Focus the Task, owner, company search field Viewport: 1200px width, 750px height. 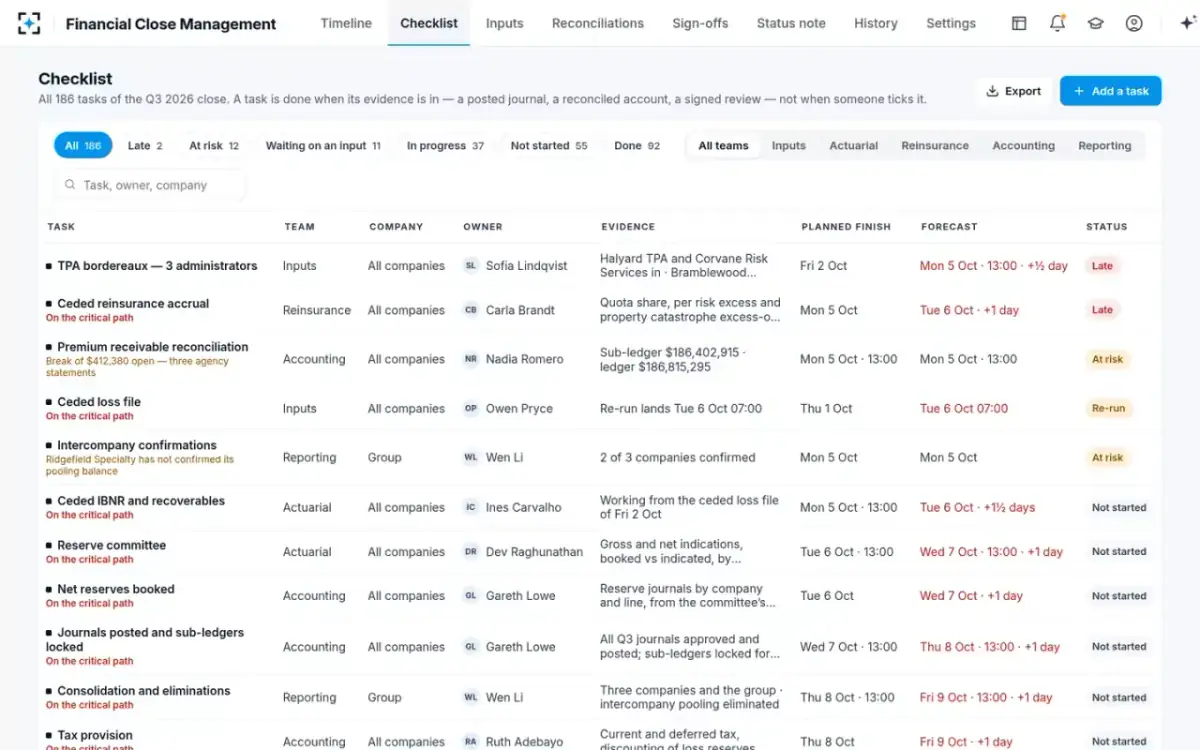coord(149,185)
